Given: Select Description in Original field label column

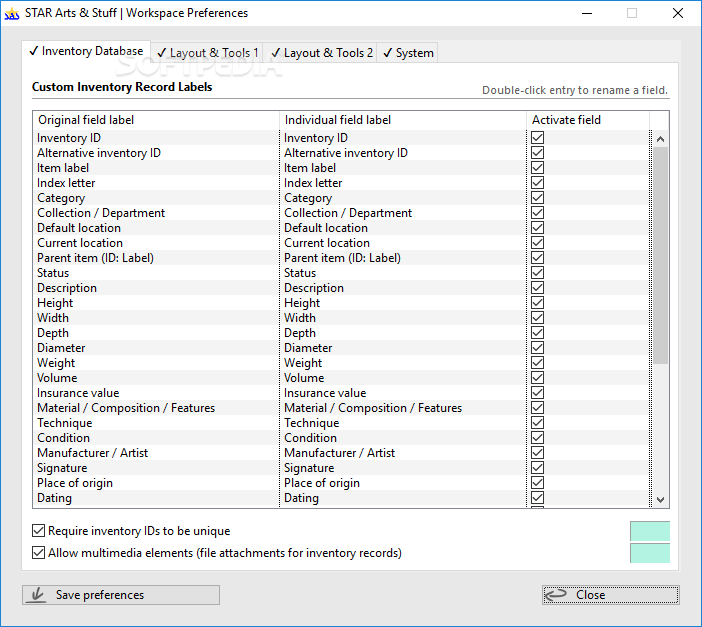Looking at the screenshot, I should tap(67, 288).
